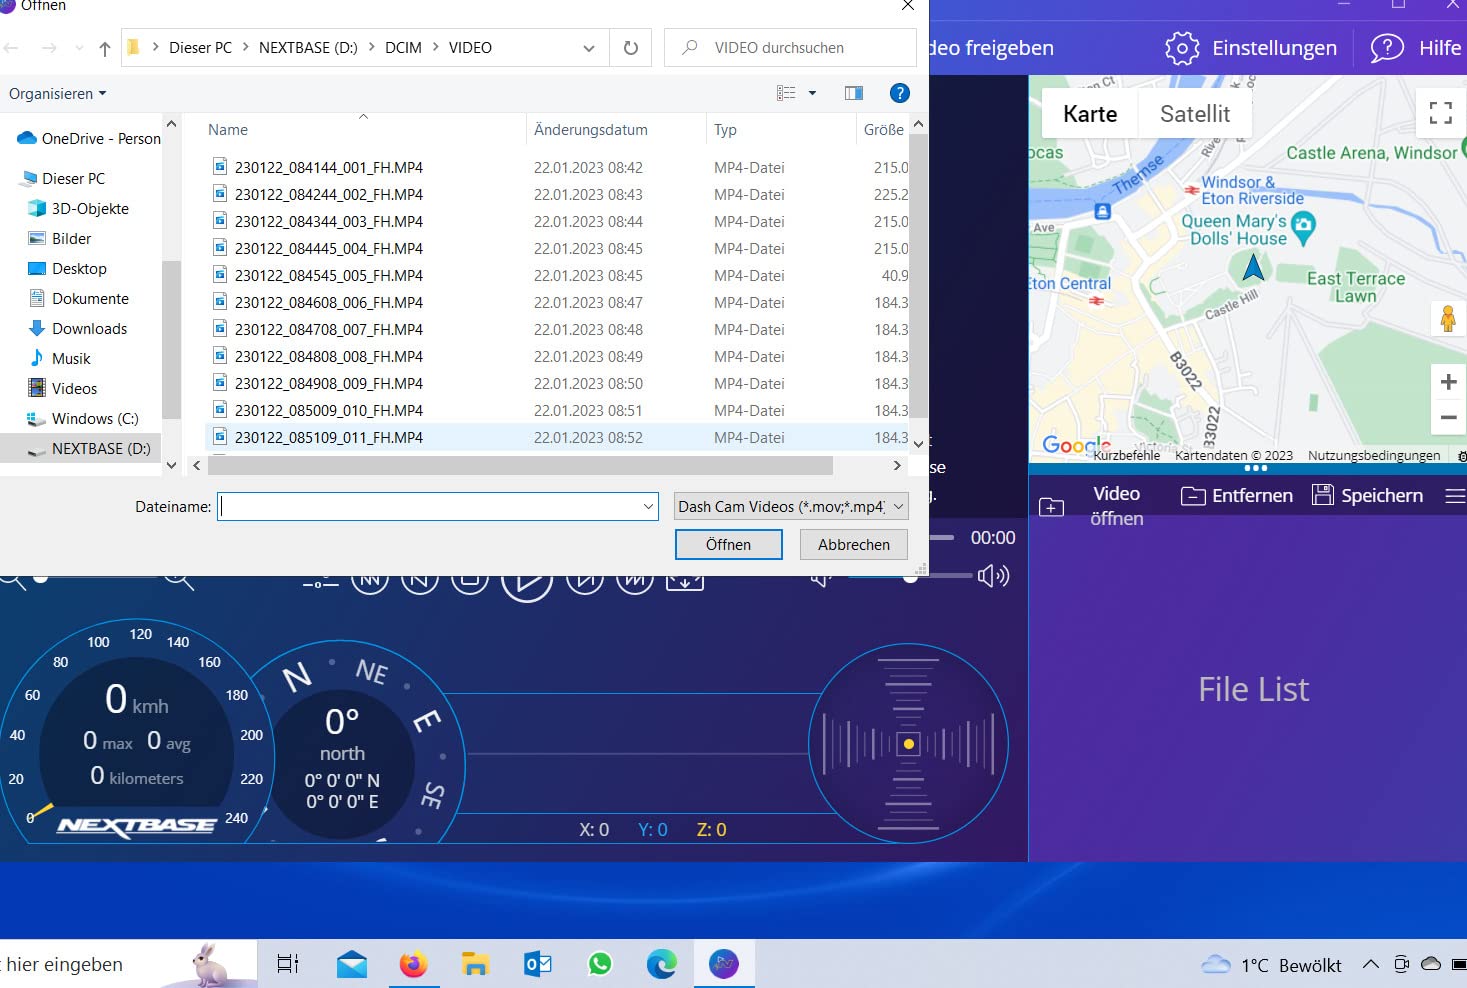Click the zoom slider handle in player
The image size is (1467, 988).
click(40, 577)
